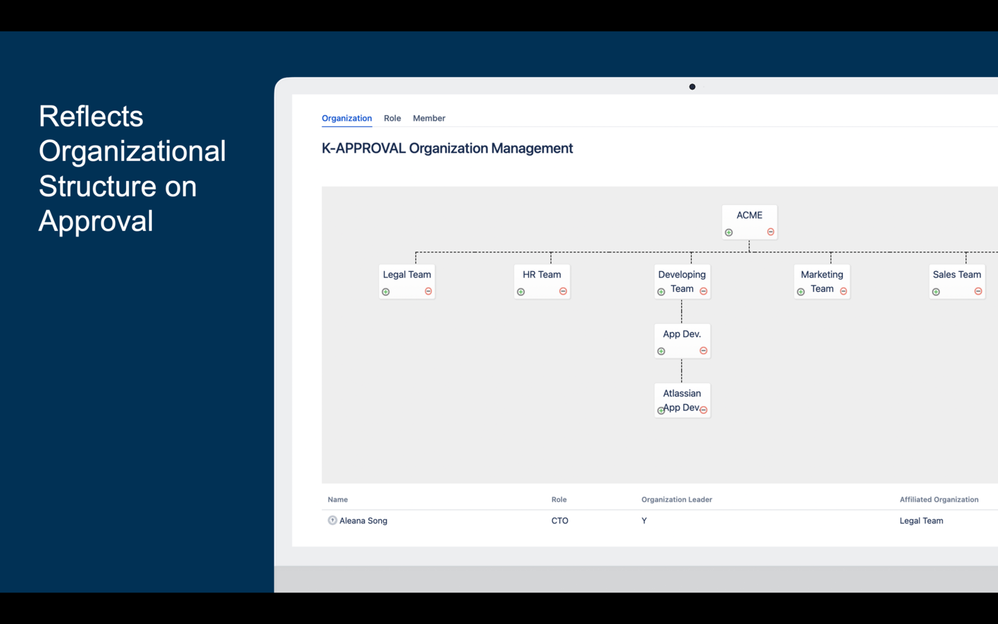
Task: Add child under Marketing Team node
Action: (801, 292)
